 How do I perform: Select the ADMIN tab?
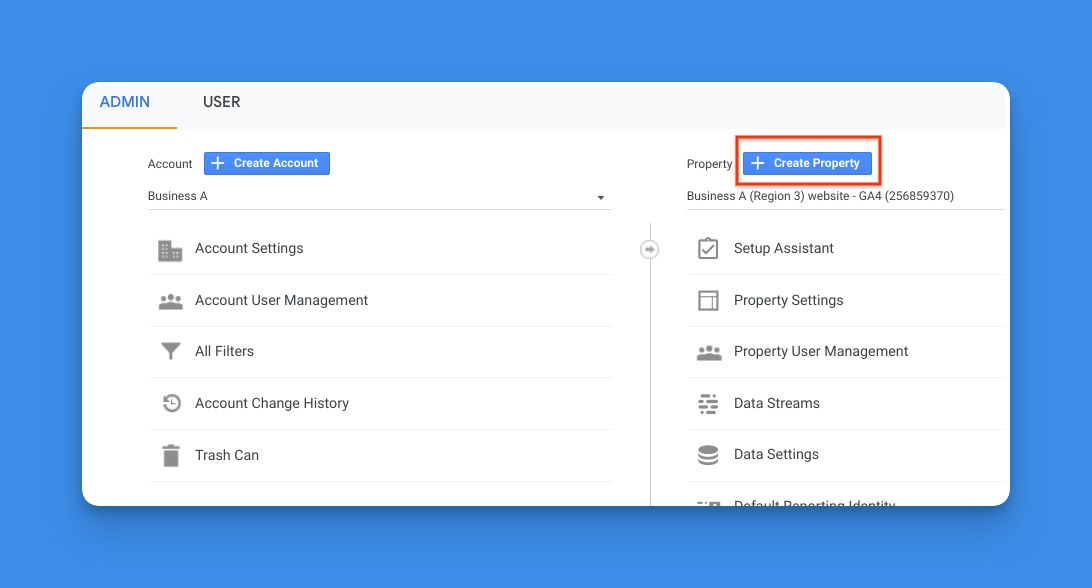pyautogui.click(x=124, y=101)
